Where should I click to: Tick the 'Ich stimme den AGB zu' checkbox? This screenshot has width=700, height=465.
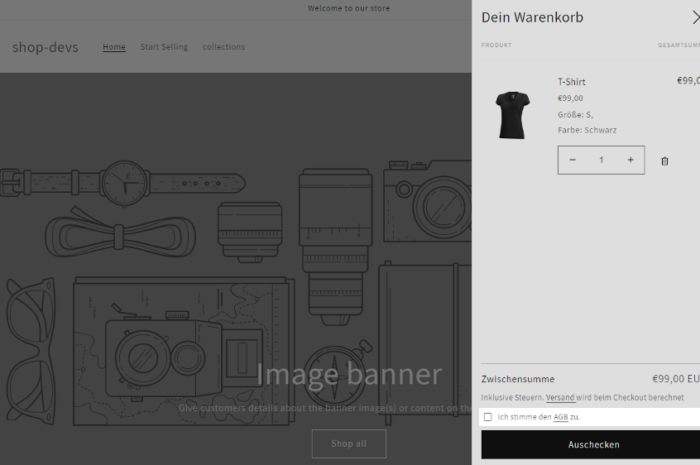(488, 417)
